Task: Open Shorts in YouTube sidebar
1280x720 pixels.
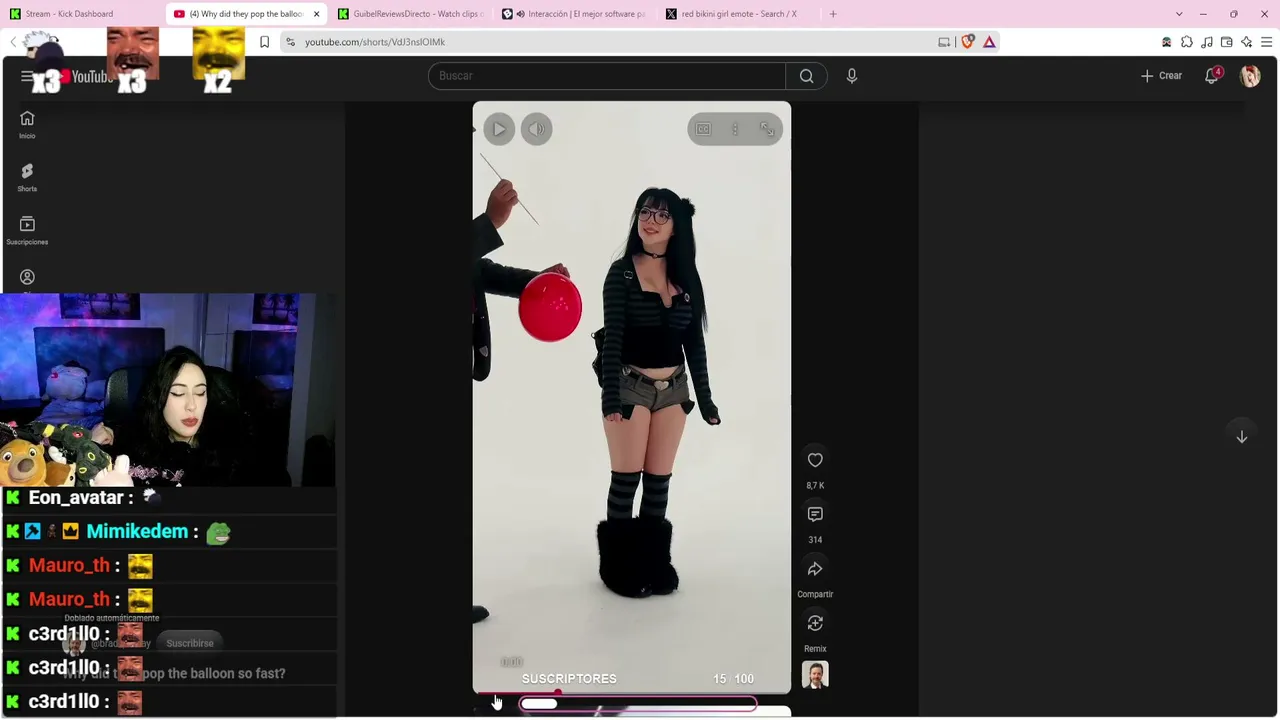Action: [27, 177]
